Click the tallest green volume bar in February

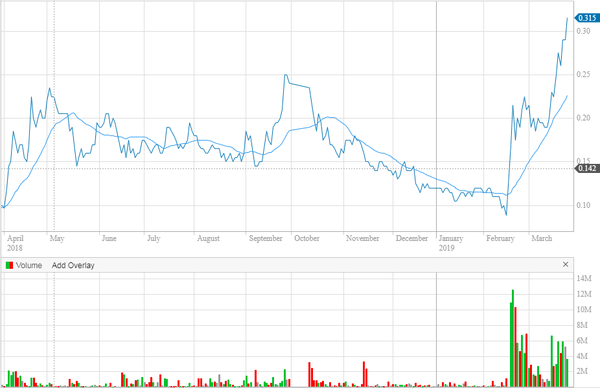513,338
